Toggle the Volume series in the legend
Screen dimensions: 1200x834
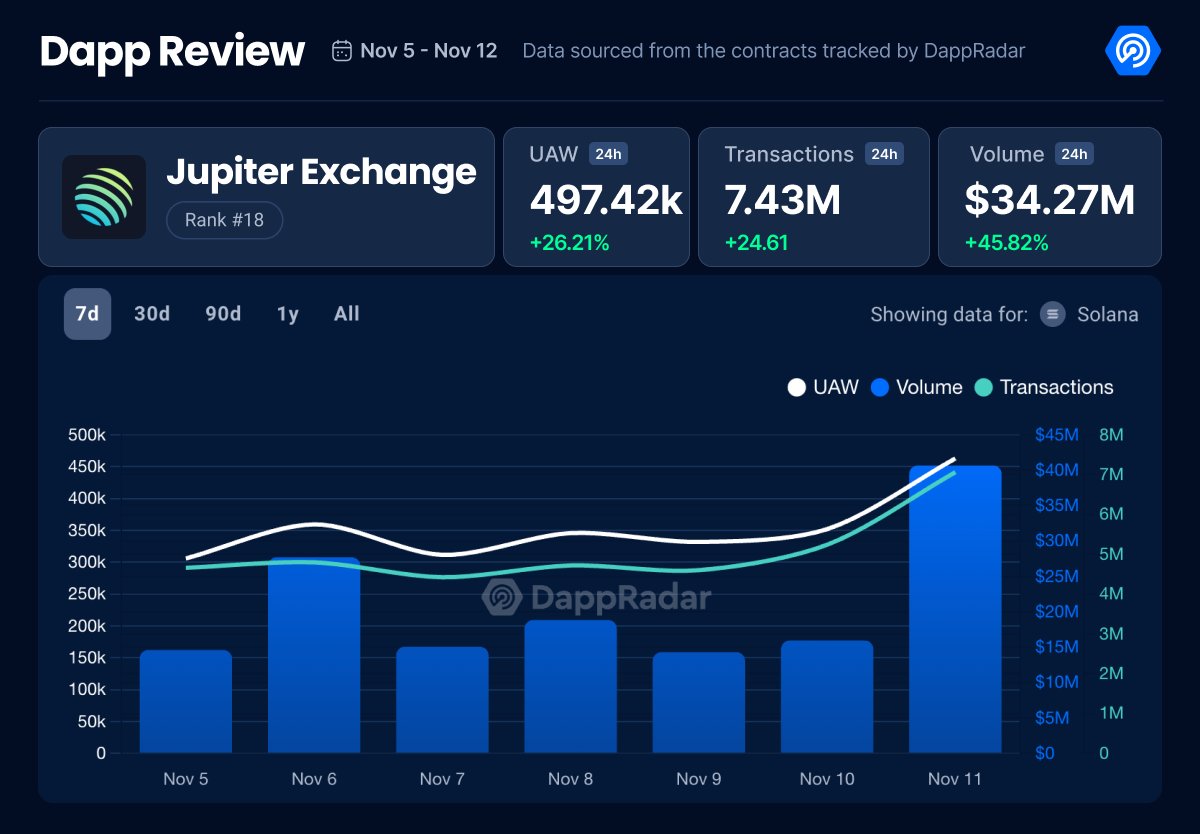click(916, 387)
